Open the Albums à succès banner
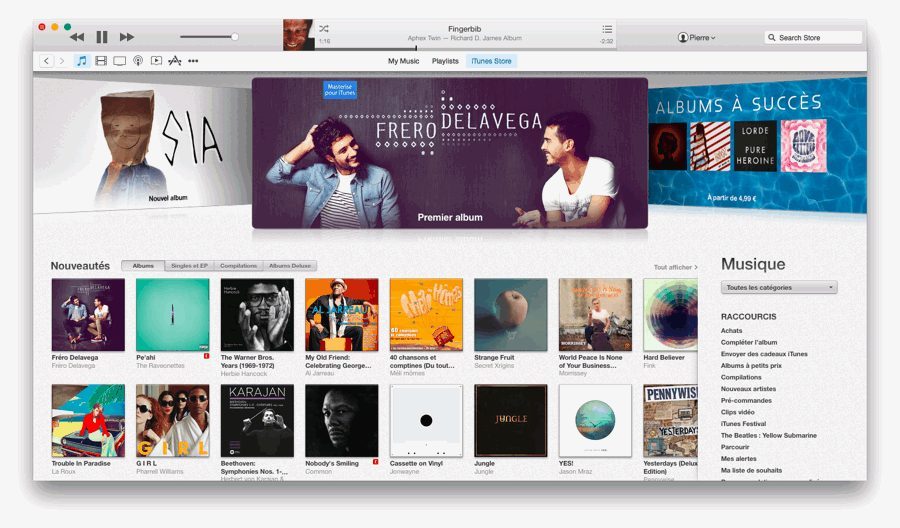The width and height of the screenshot is (900, 528). [x=758, y=145]
